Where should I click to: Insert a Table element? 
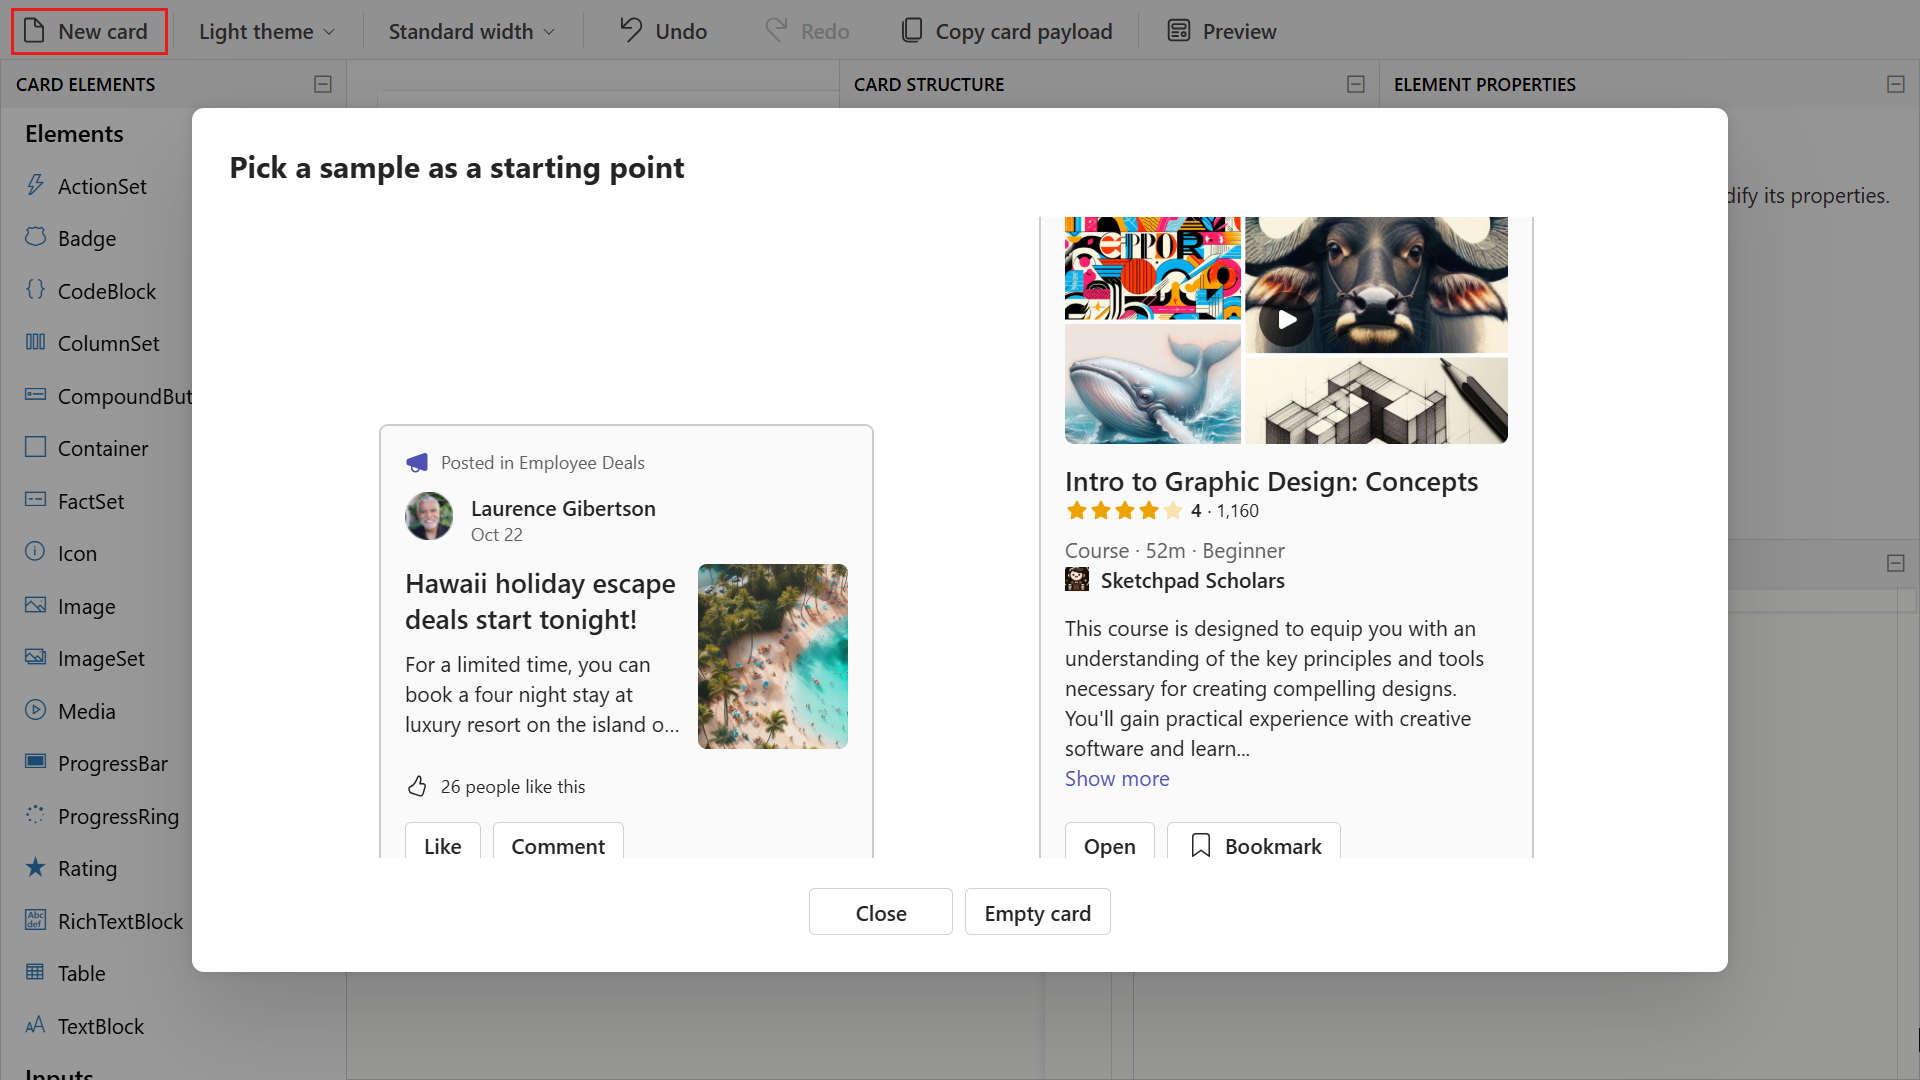80,973
